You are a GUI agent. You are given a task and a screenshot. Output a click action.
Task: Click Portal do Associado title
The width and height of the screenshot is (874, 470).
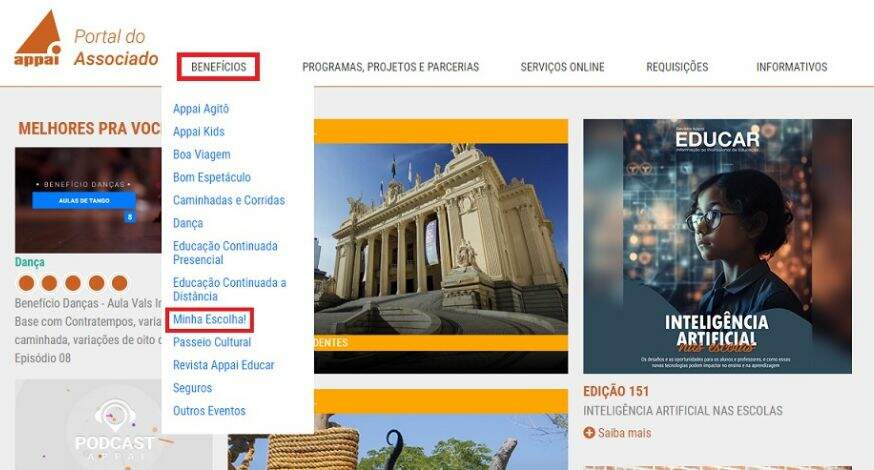click(x=116, y=47)
